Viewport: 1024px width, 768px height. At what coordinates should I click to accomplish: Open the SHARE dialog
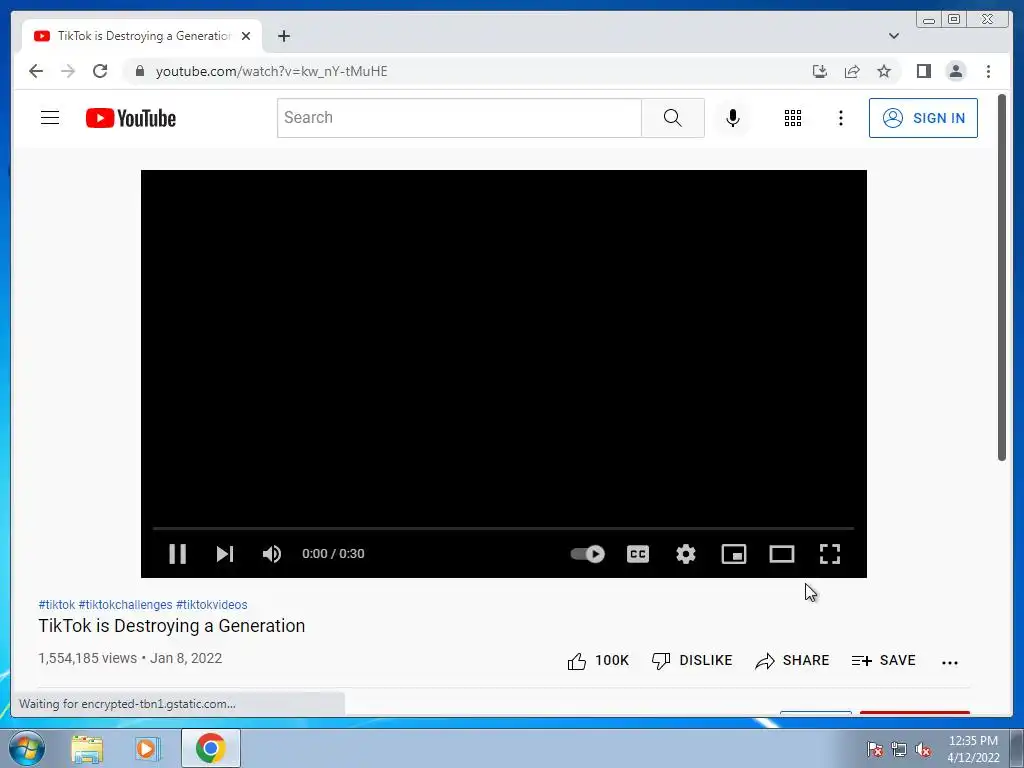pyautogui.click(x=792, y=661)
